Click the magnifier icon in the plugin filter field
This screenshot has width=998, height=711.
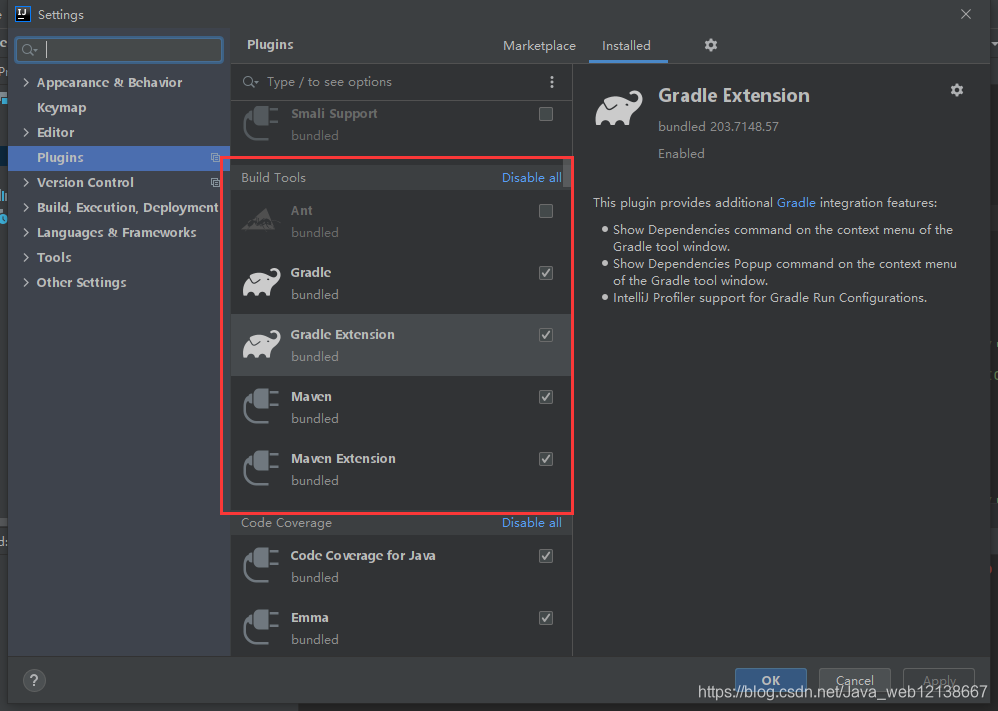pyautogui.click(x=250, y=82)
